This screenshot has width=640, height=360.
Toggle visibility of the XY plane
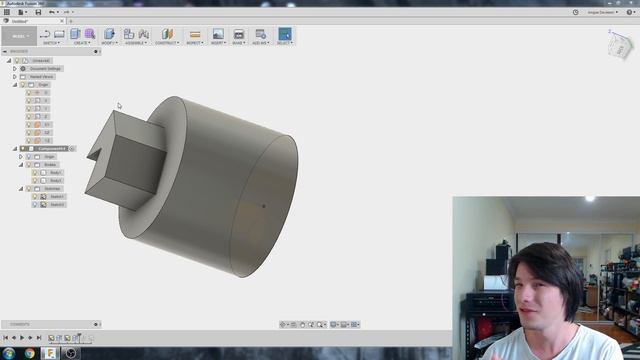(x=29, y=124)
